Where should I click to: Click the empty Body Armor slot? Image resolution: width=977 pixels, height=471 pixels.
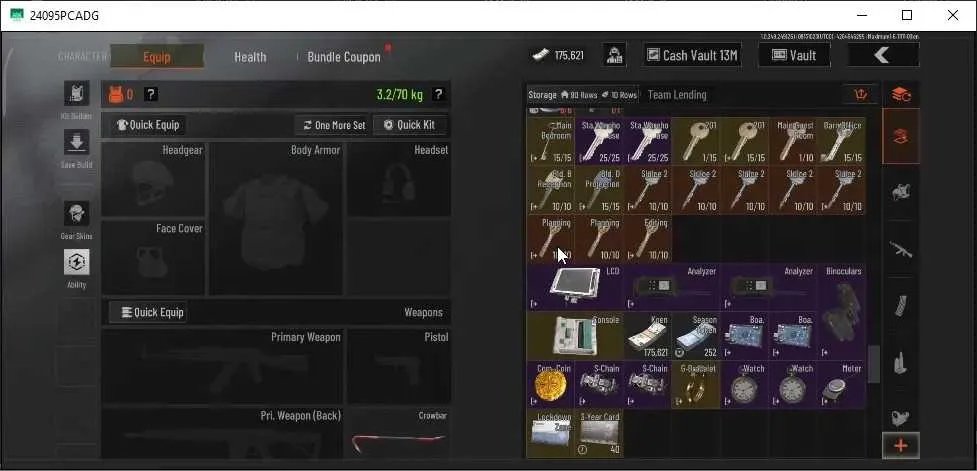[x=275, y=219]
